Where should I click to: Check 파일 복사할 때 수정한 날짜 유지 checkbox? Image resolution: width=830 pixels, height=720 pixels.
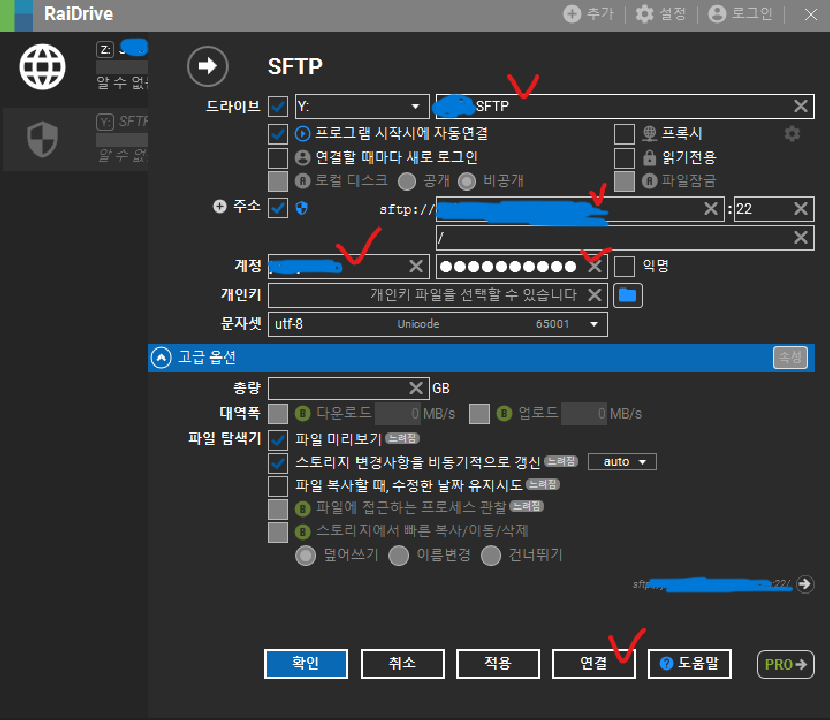coord(278,485)
